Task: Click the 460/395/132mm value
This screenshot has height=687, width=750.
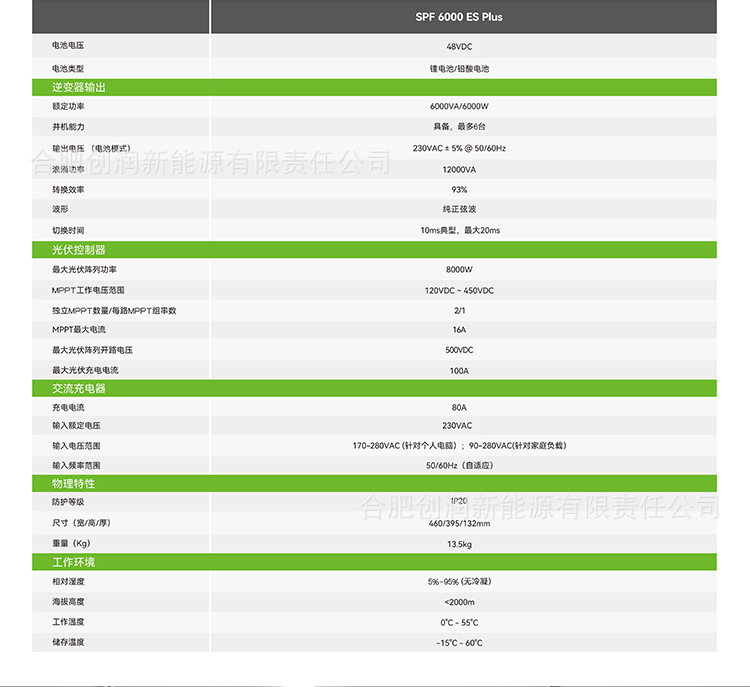Action: (x=459, y=524)
